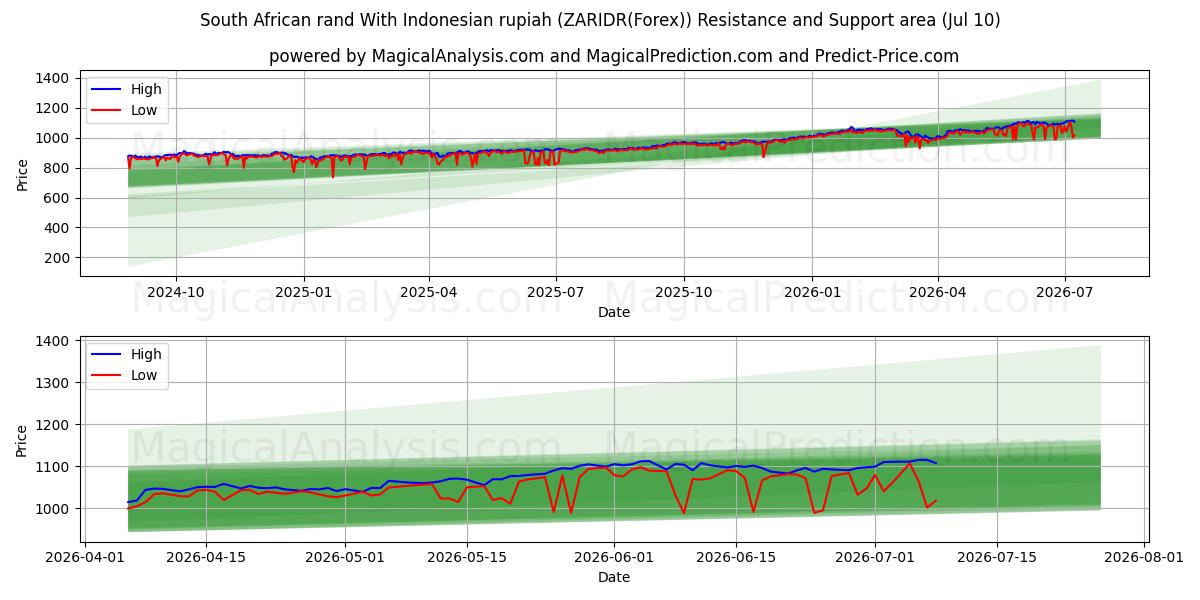This screenshot has width=1200, height=600.
Task: Click the lower chart 'Date' axis label
Action: tap(614, 577)
